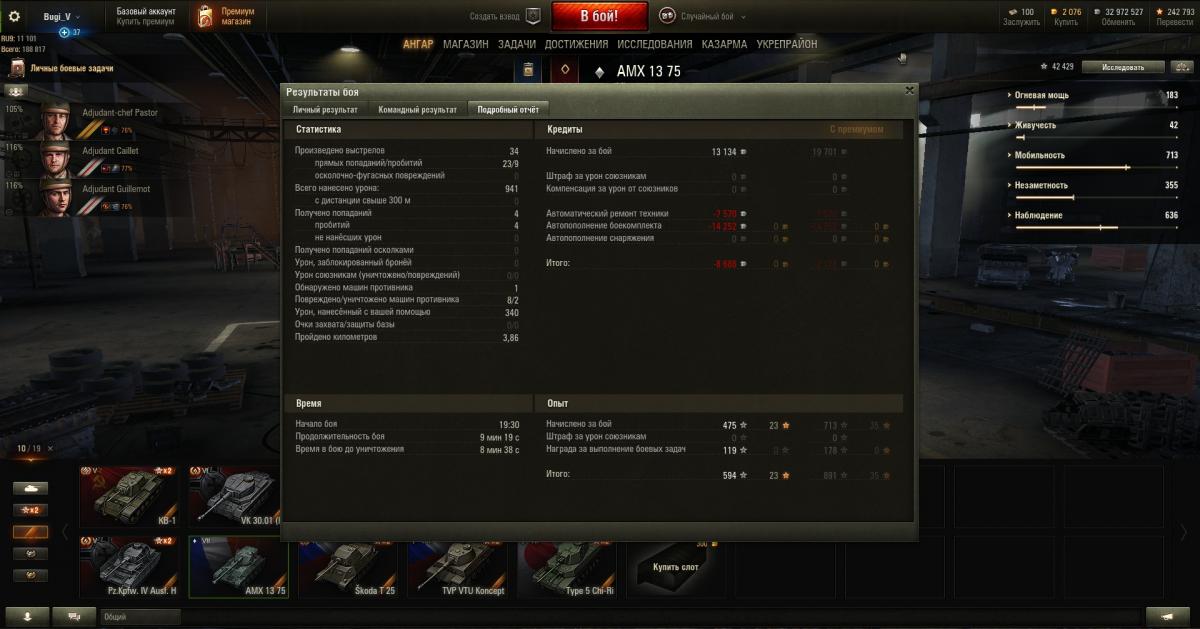Open the settings gear menu
The height and width of the screenshot is (629, 1200).
click(14, 16)
